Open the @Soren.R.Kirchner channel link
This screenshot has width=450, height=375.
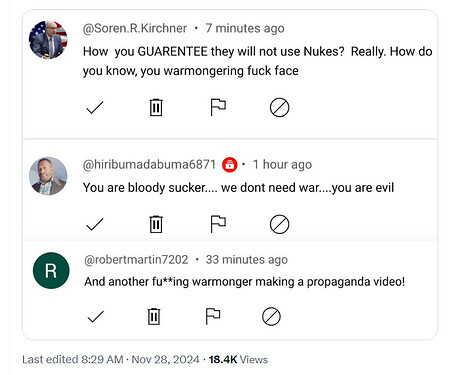[135, 28]
